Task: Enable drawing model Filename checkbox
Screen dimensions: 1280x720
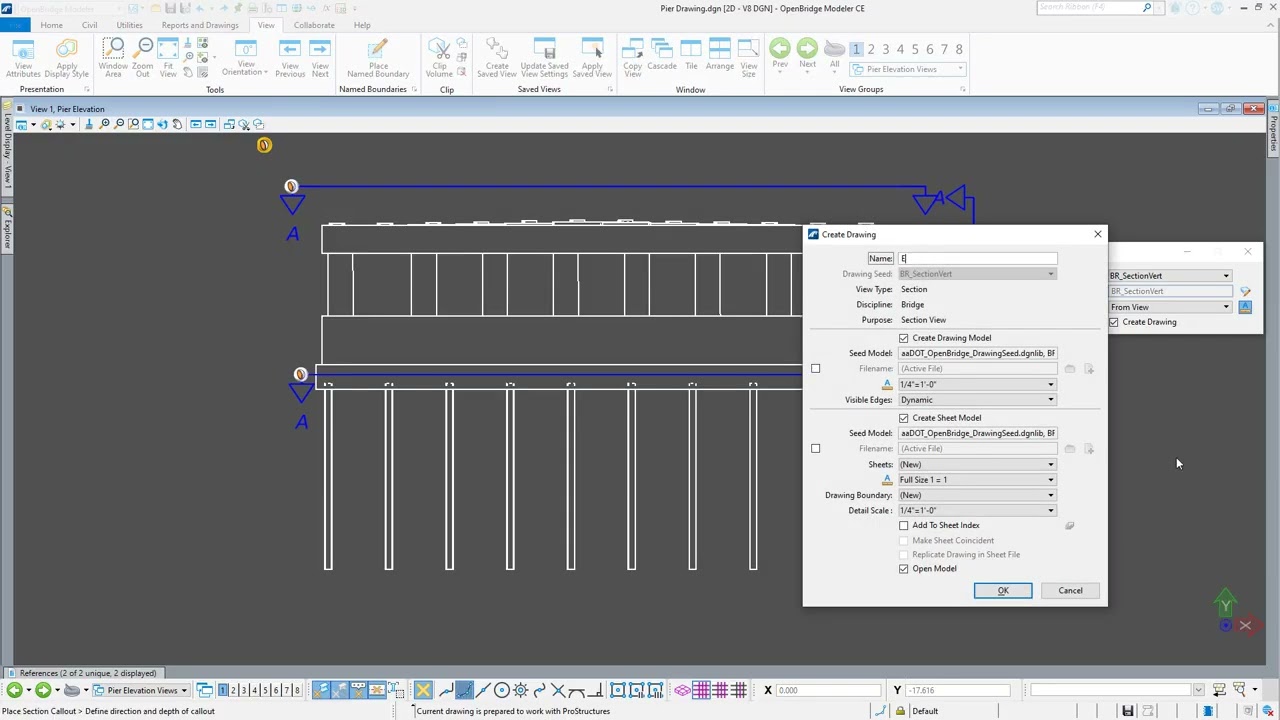Action: [815, 369]
